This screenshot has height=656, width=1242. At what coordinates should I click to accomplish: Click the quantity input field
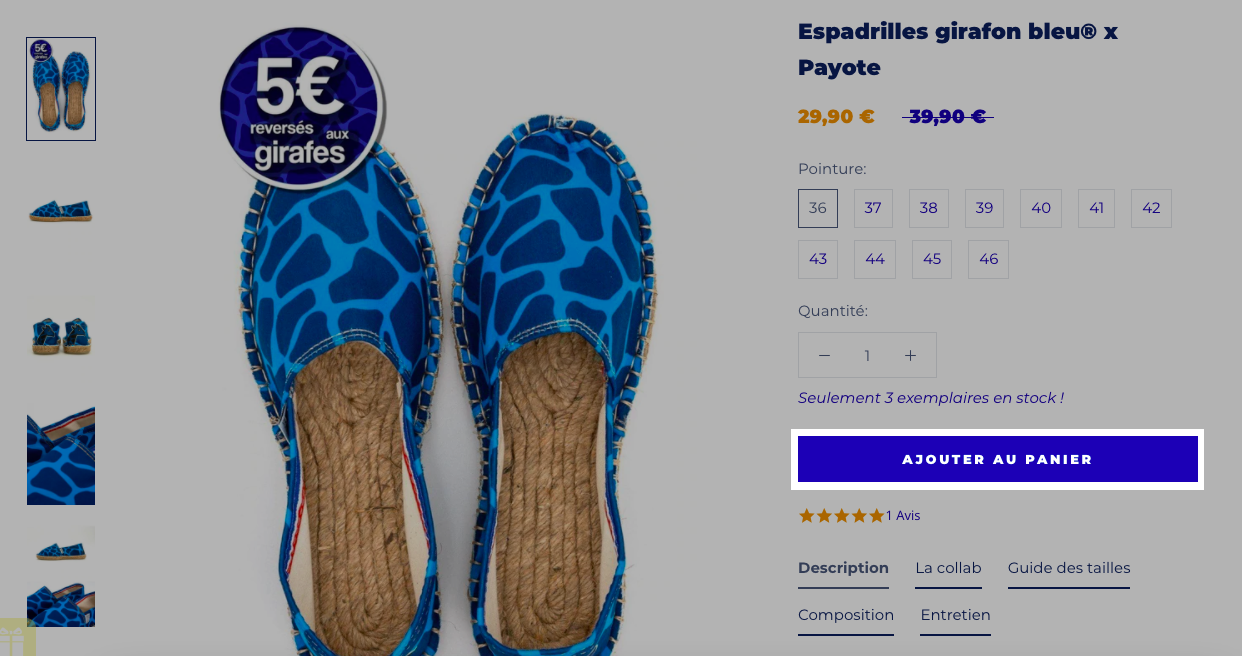(x=867, y=355)
